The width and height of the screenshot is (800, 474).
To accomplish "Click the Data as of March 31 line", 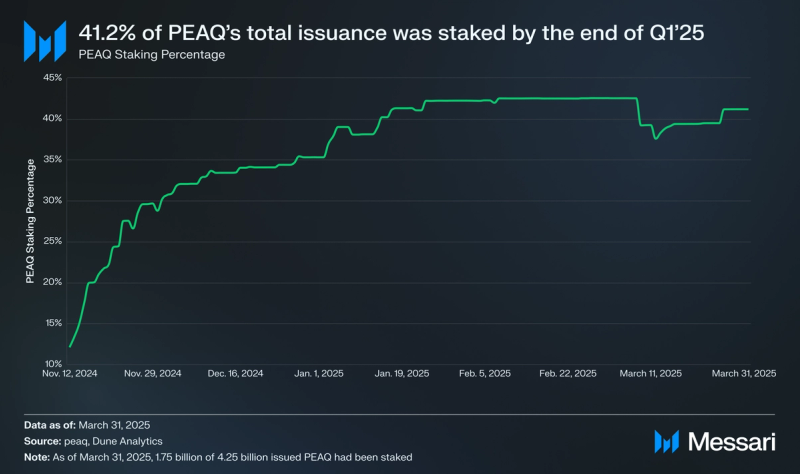I will coord(87,425).
